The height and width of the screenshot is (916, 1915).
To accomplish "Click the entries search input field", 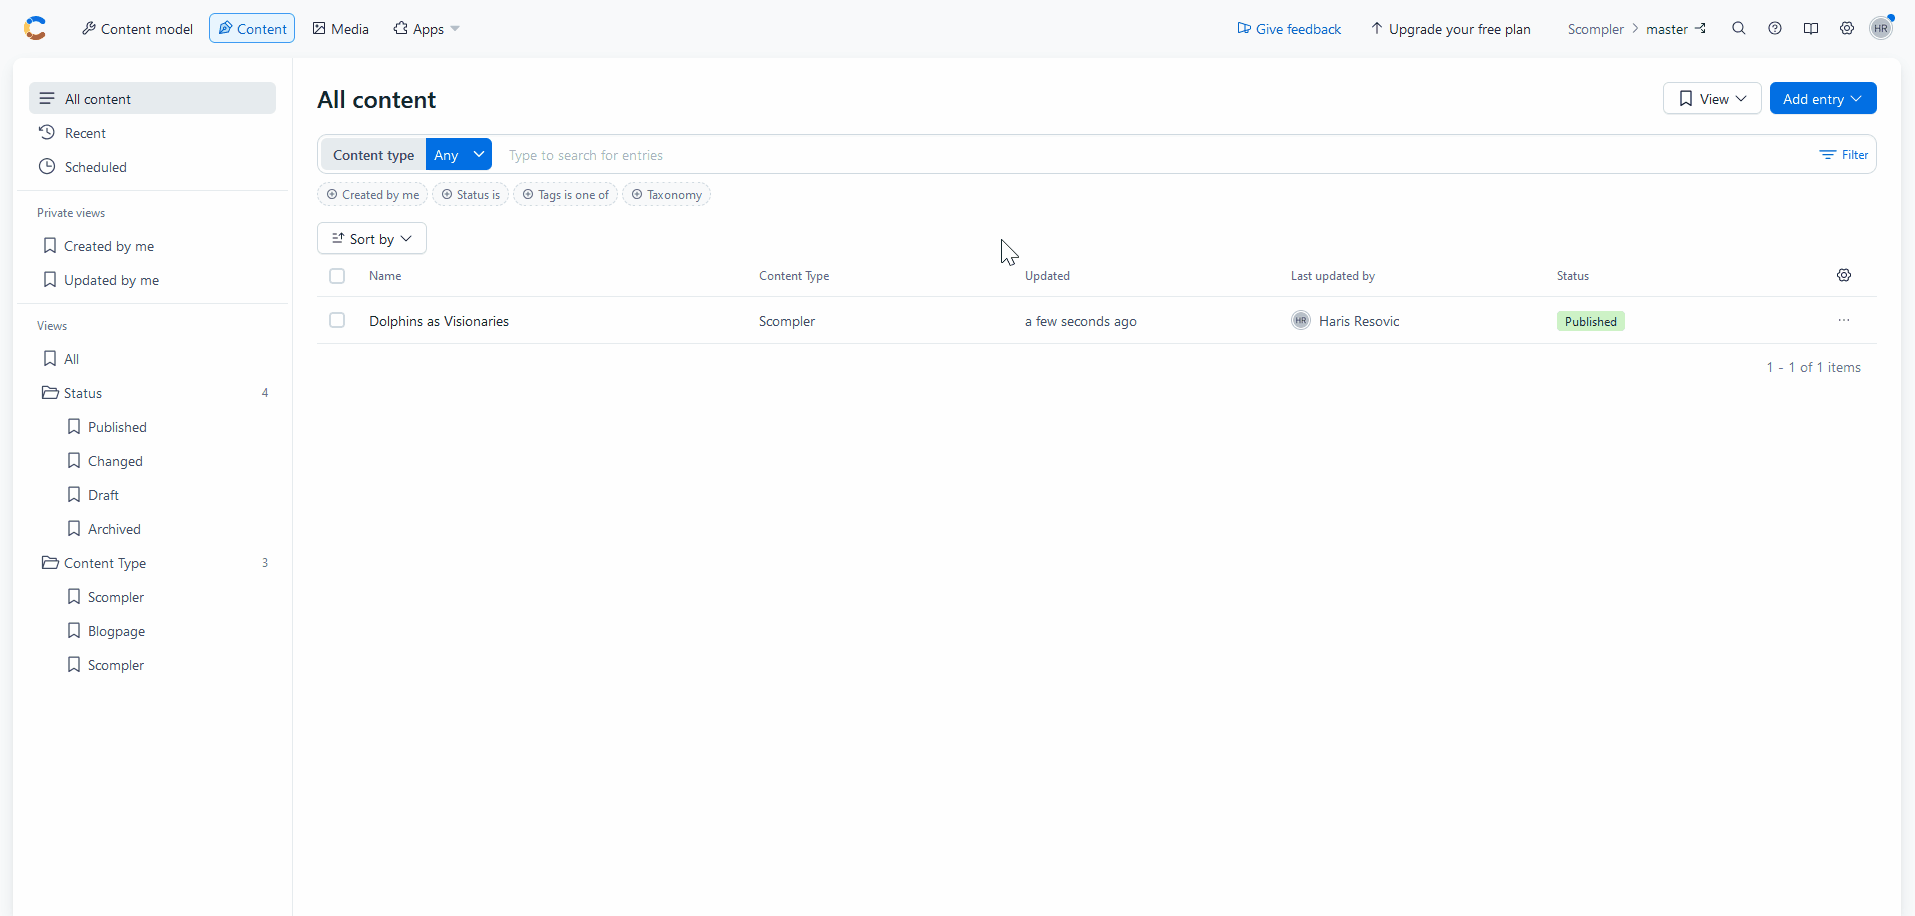I will coord(1150,155).
